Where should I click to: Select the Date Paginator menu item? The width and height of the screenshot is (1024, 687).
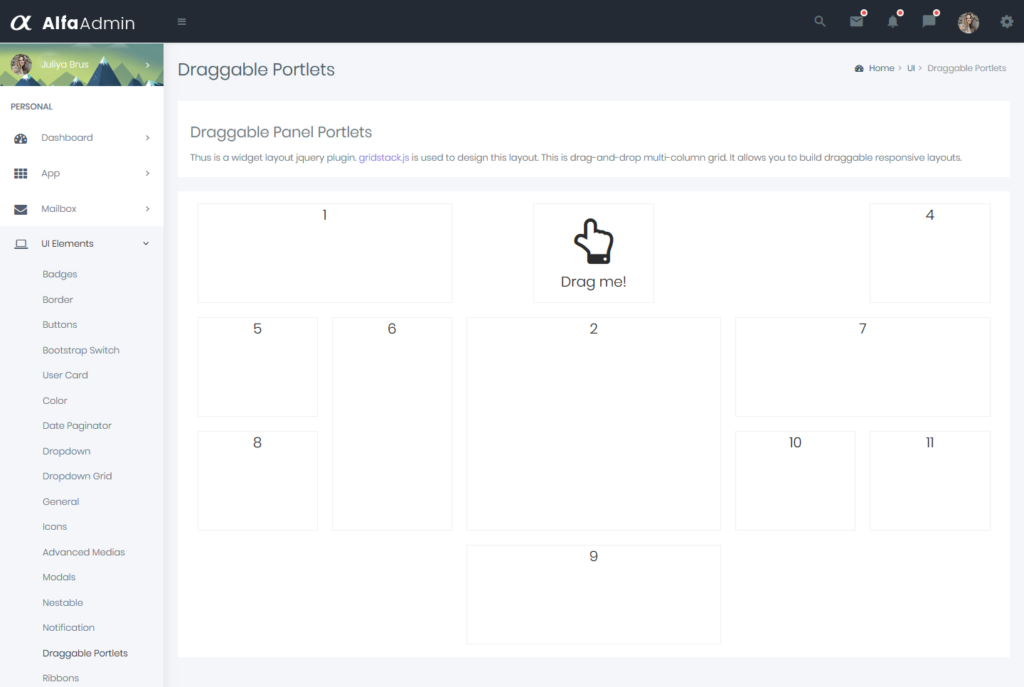(x=77, y=426)
